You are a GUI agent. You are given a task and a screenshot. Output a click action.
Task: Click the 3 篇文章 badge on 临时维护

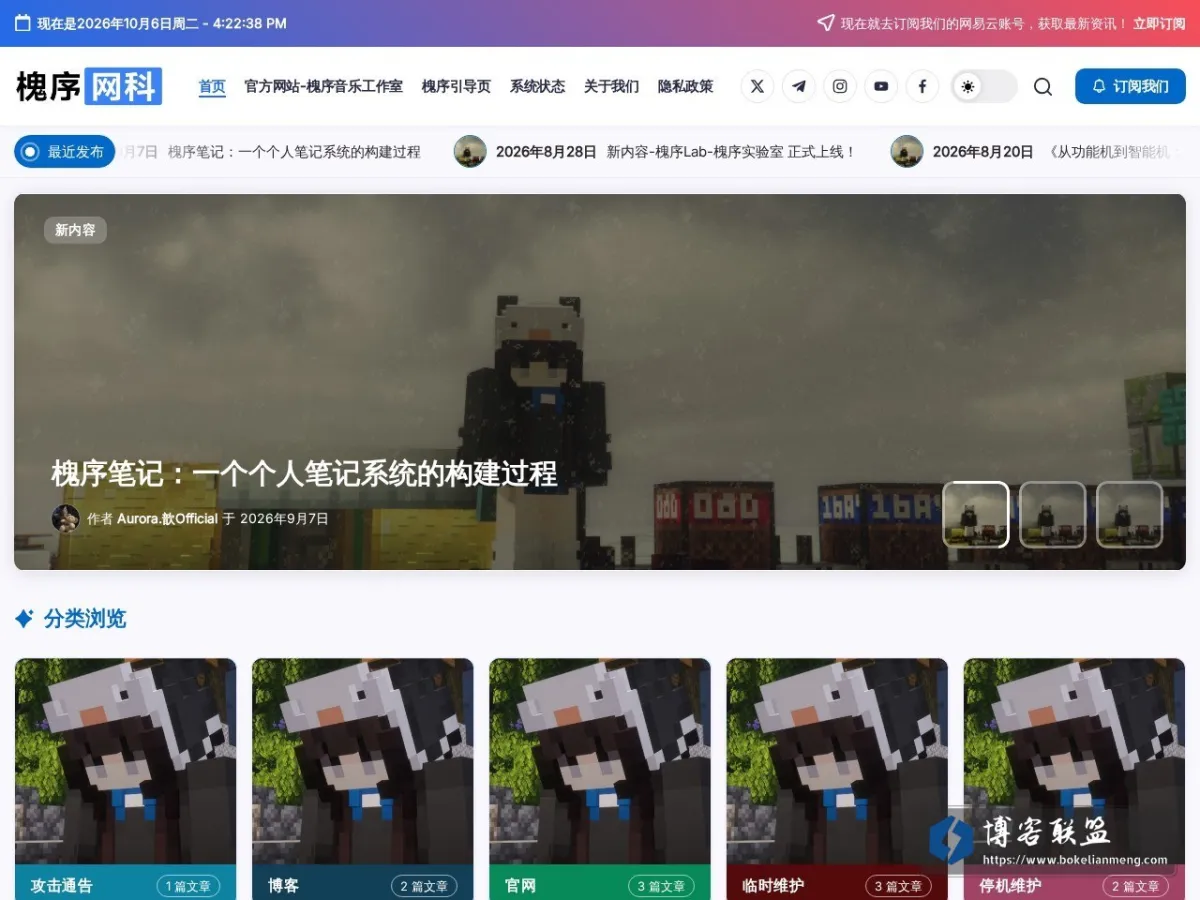898,886
